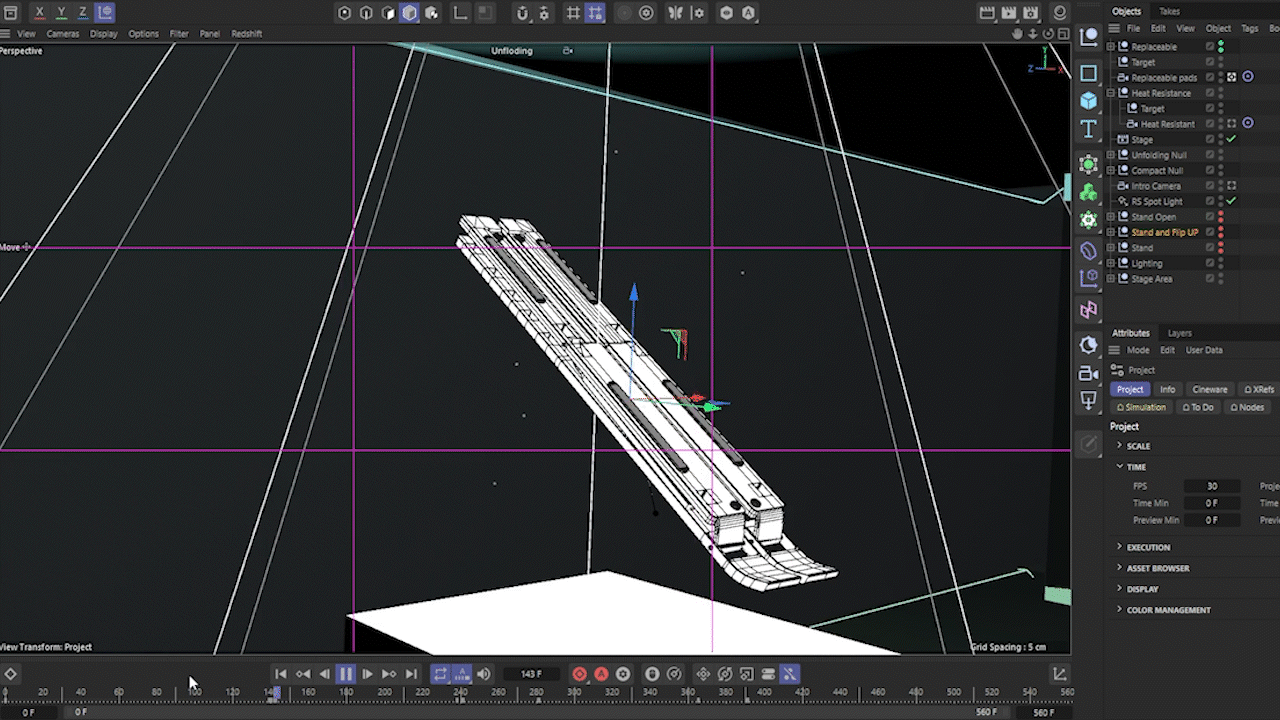Toggle the Y axis lock

coord(61,13)
